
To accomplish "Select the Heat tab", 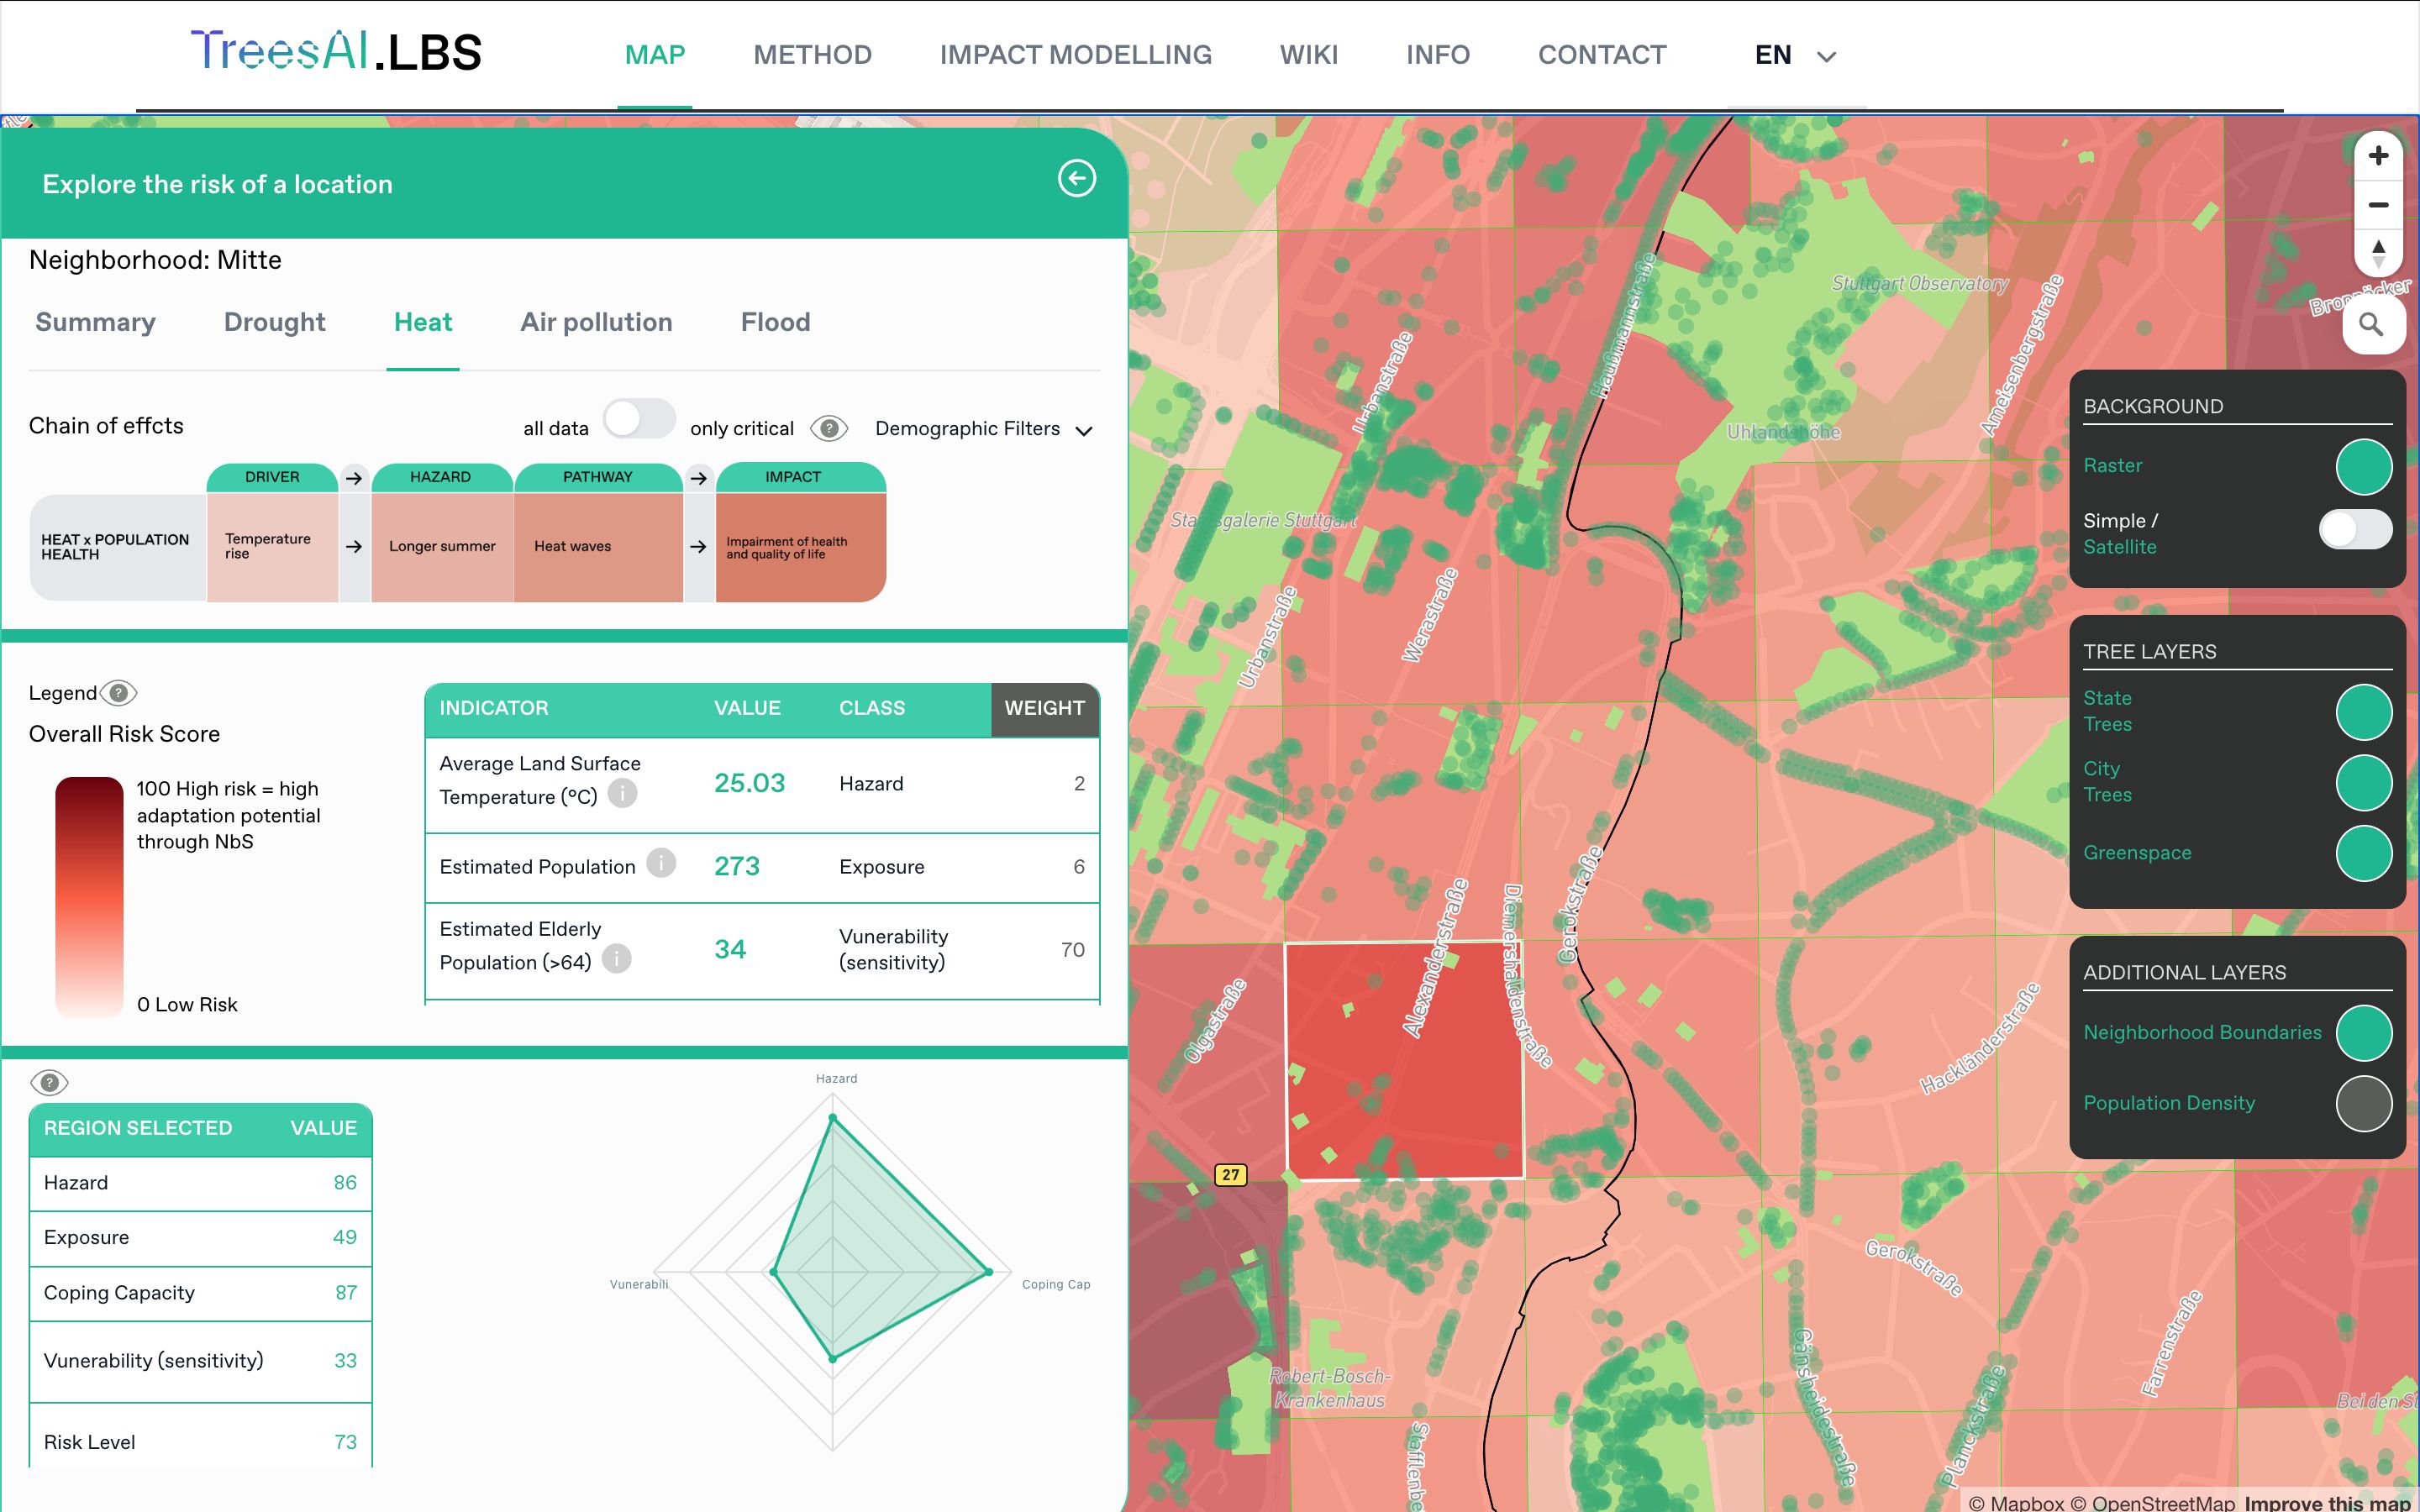I will pyautogui.click(x=423, y=322).
